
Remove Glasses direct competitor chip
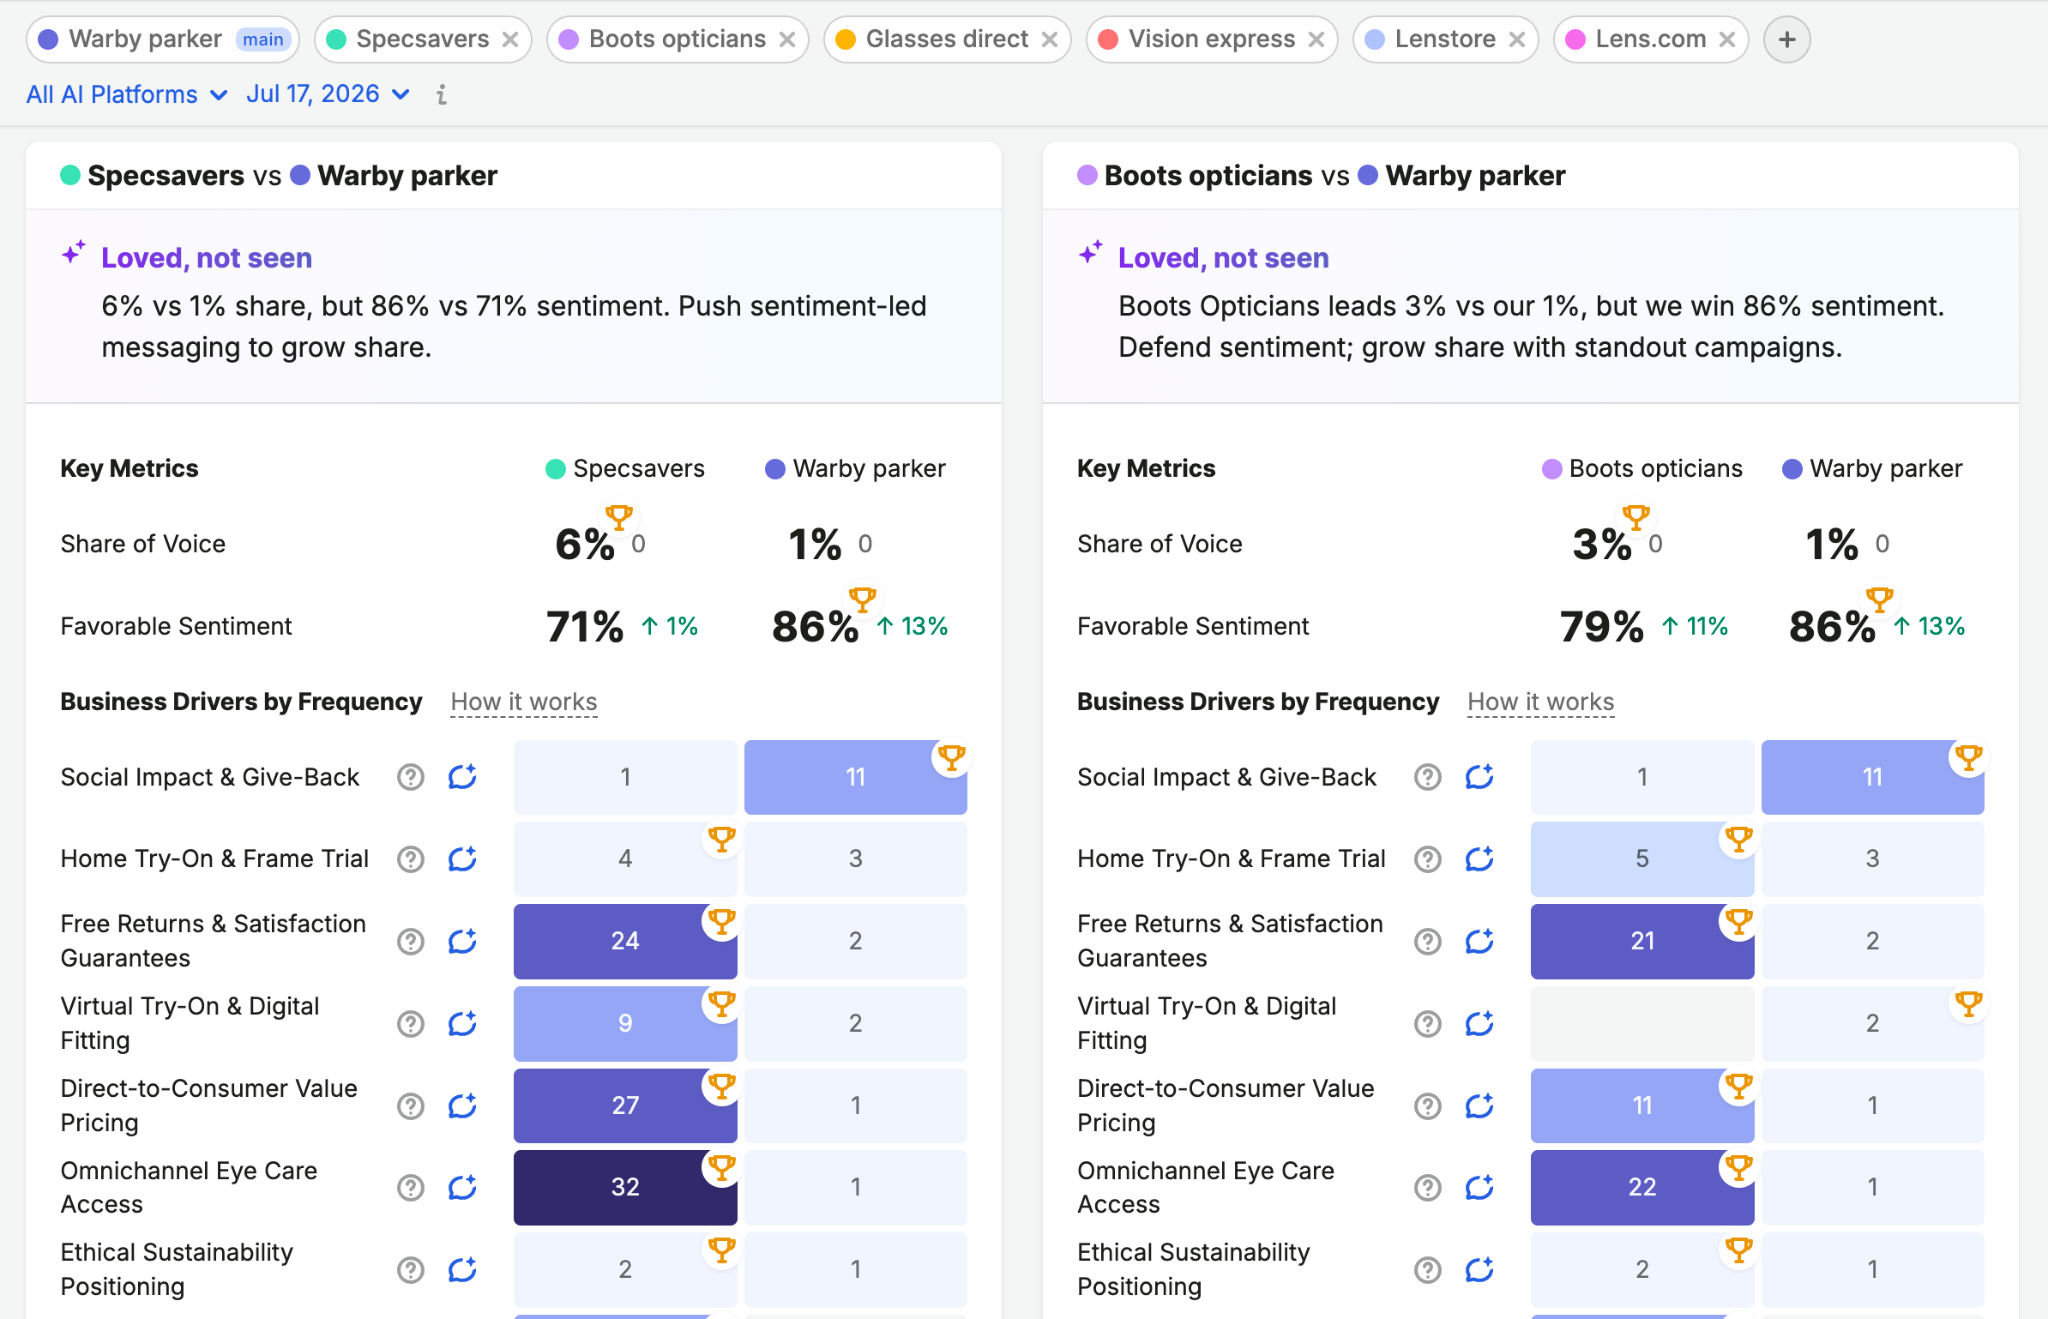point(1049,39)
